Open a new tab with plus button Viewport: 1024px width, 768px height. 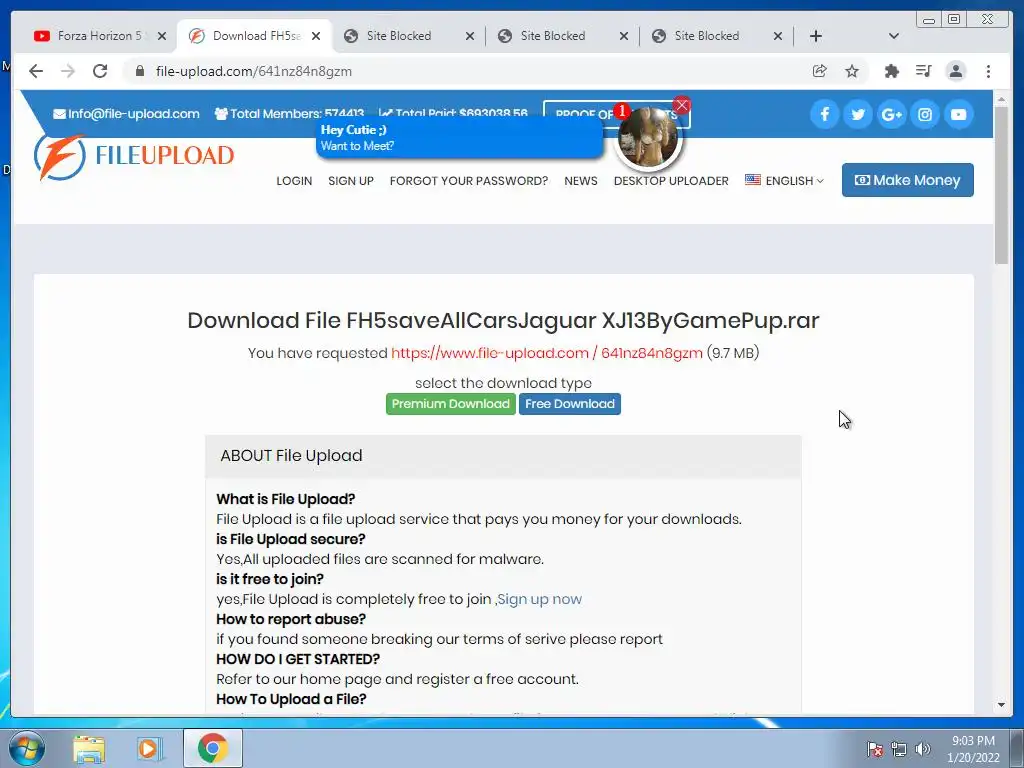816,36
